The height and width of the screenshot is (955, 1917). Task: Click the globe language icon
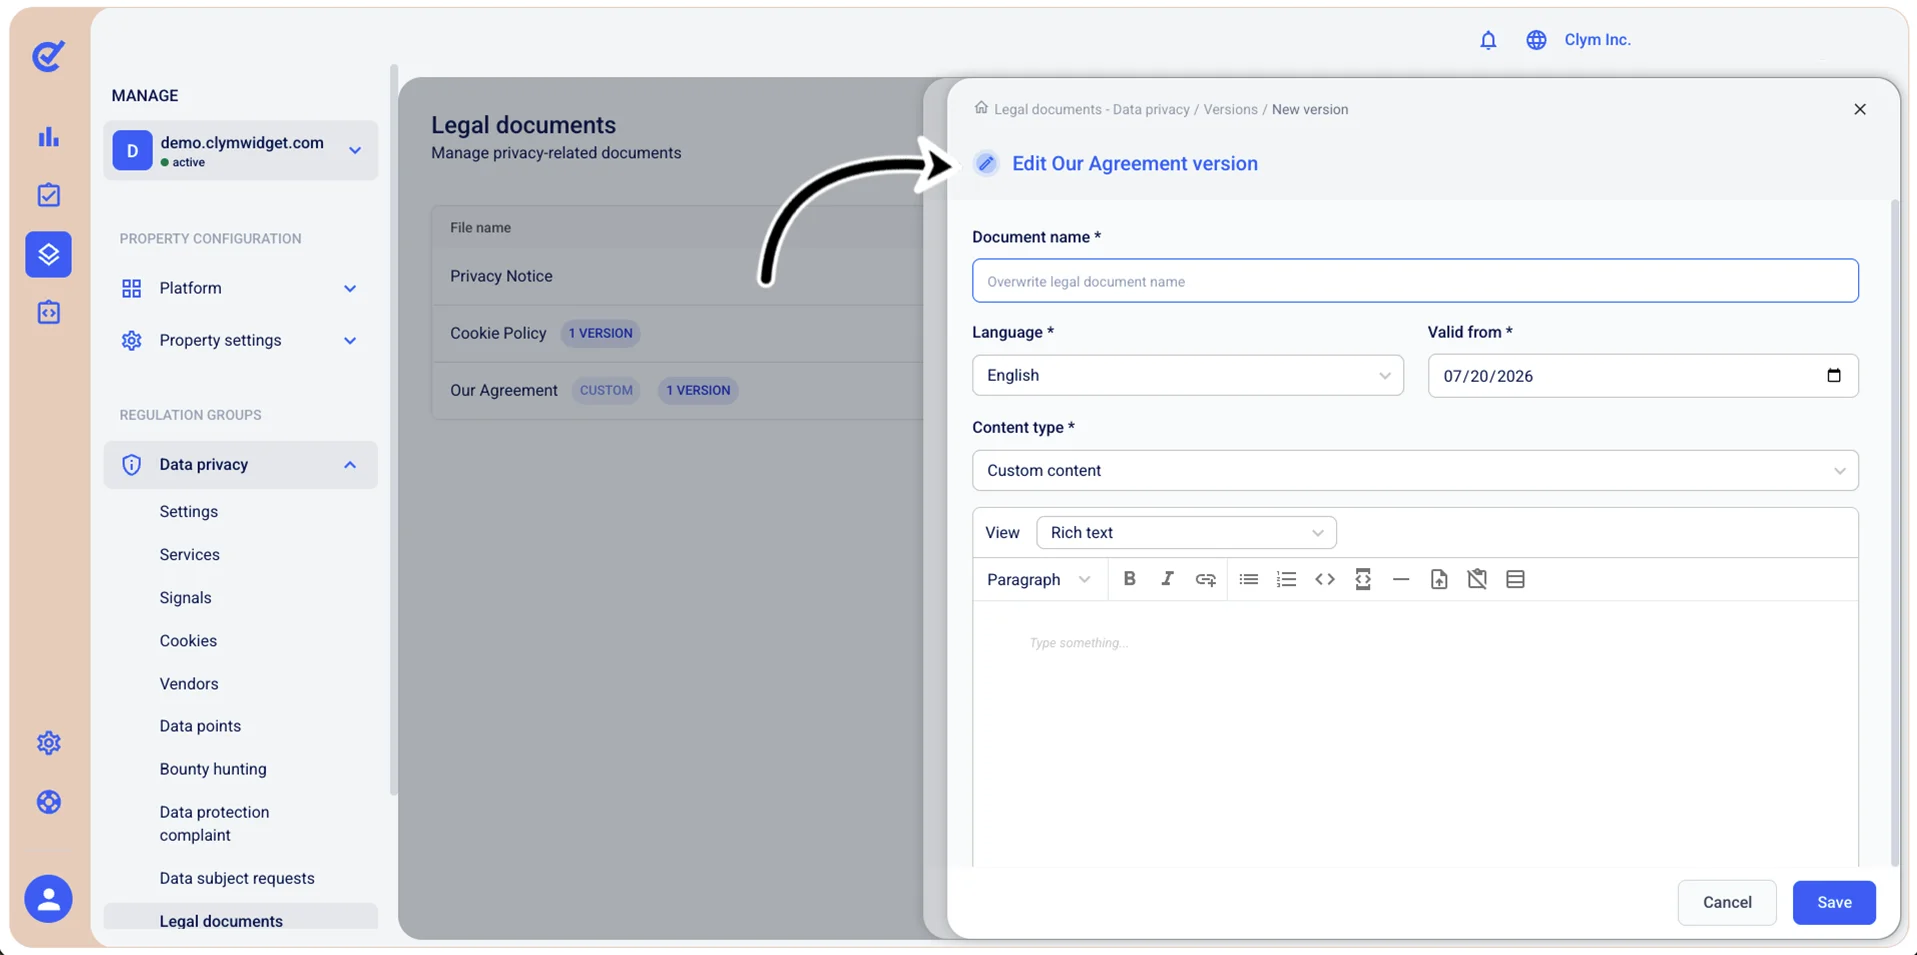point(1536,40)
